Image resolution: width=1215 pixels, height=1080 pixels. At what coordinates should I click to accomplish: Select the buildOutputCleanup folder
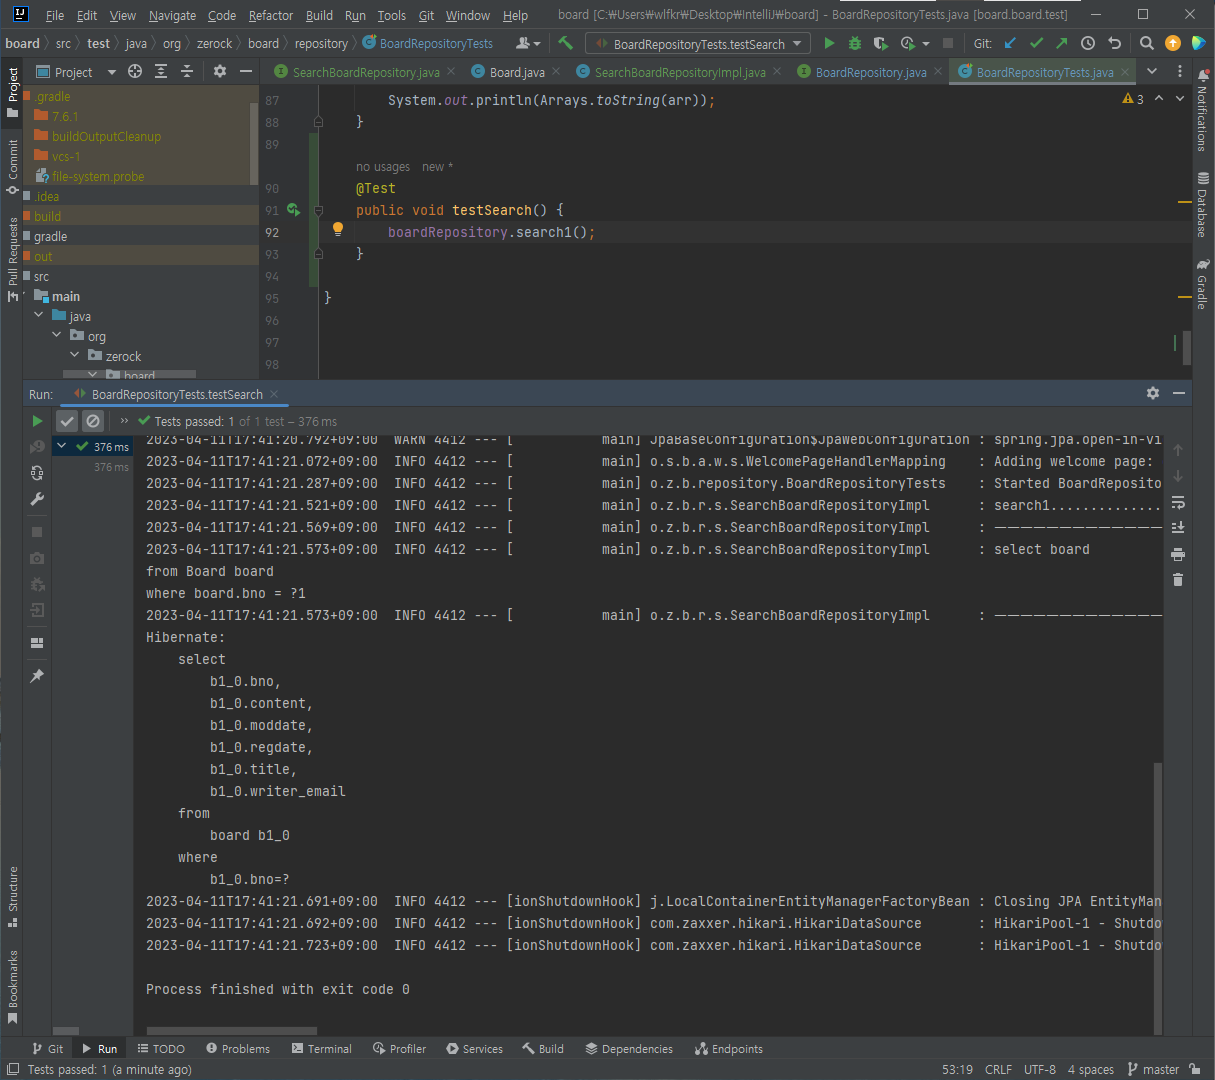click(x=106, y=136)
